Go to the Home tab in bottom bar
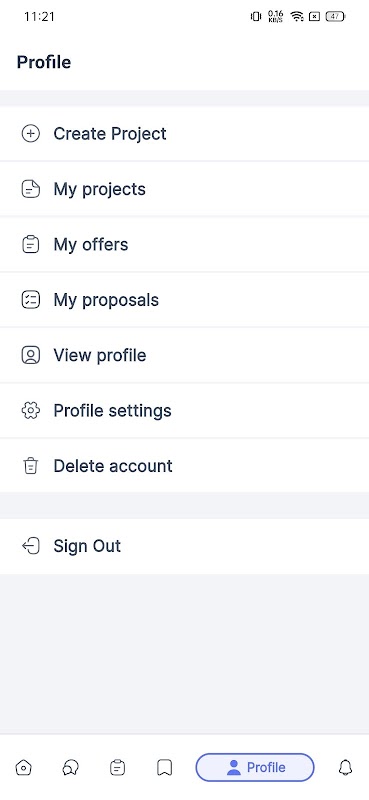This screenshot has width=369, height=800. tap(23, 767)
